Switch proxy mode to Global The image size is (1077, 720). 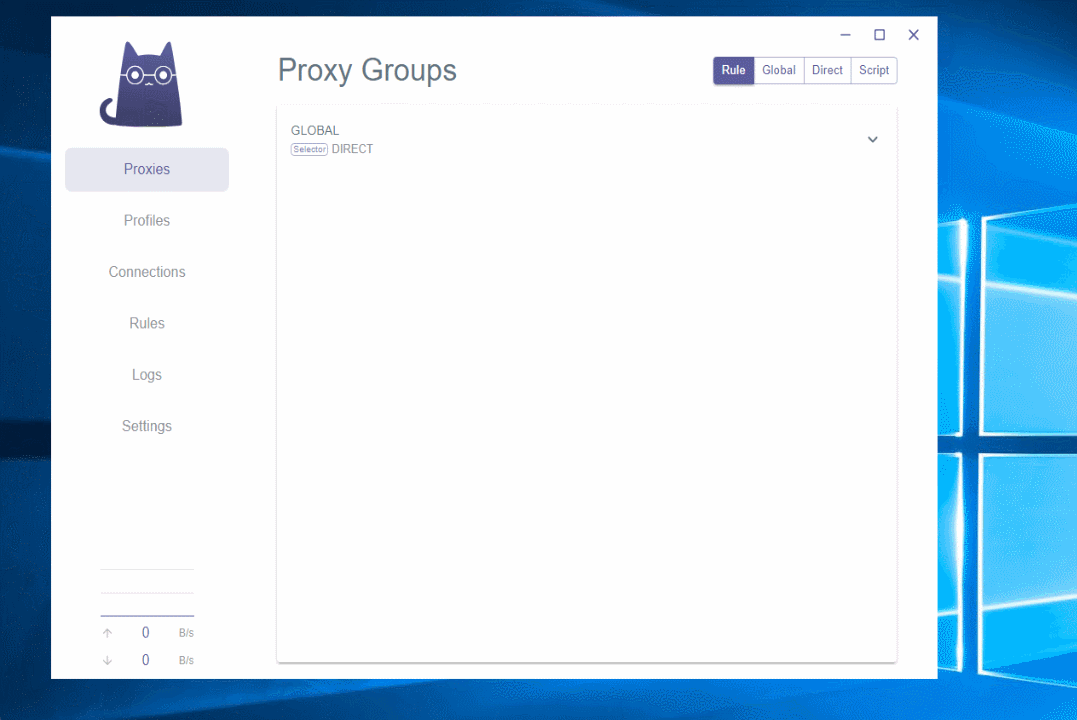coord(778,71)
